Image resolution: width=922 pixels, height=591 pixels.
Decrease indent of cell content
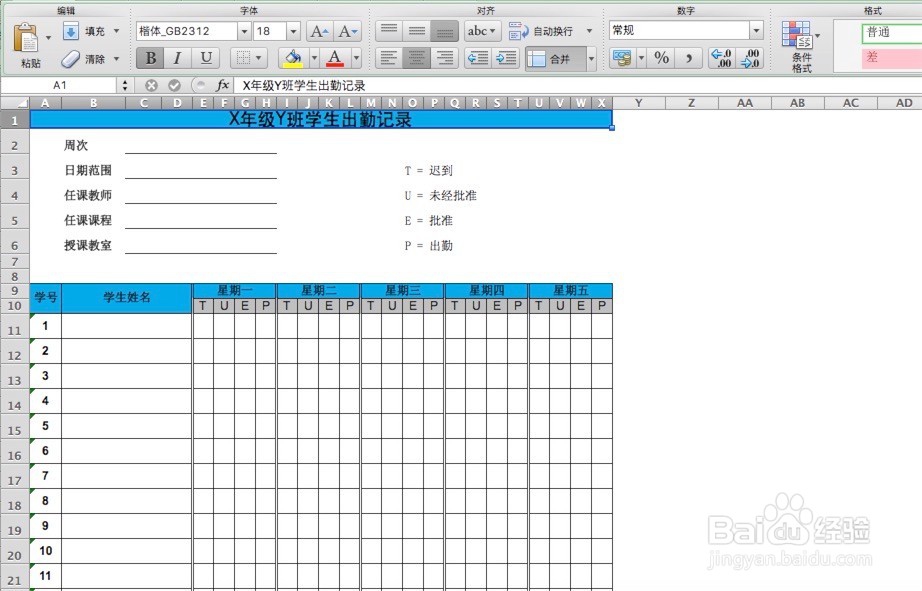coord(477,58)
